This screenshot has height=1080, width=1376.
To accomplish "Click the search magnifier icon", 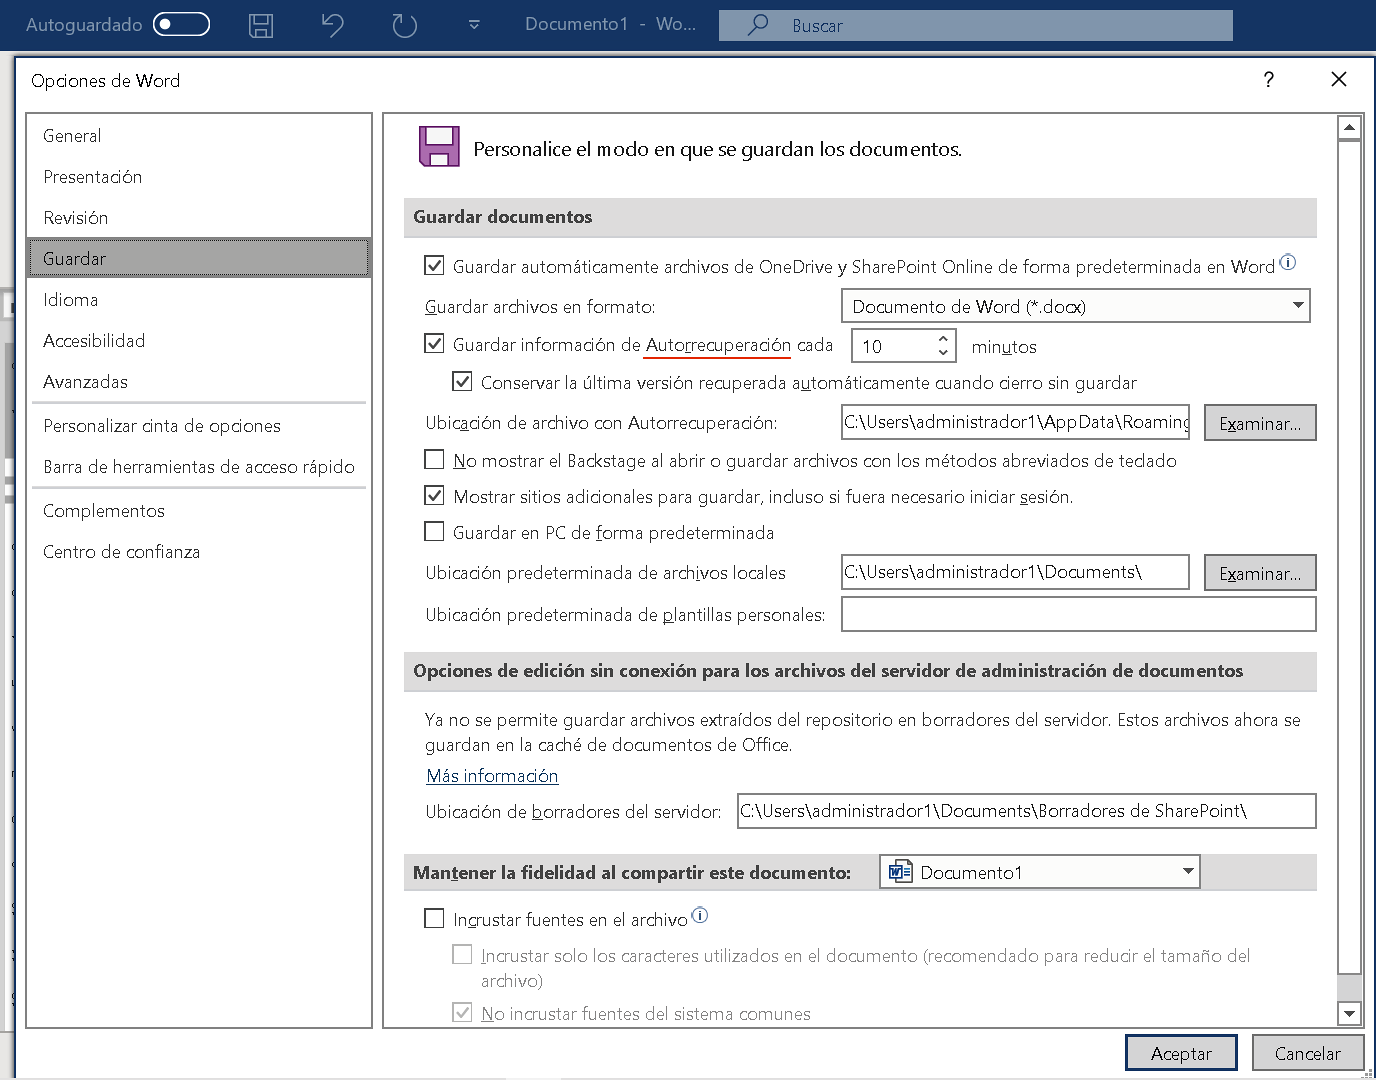I will [759, 25].
